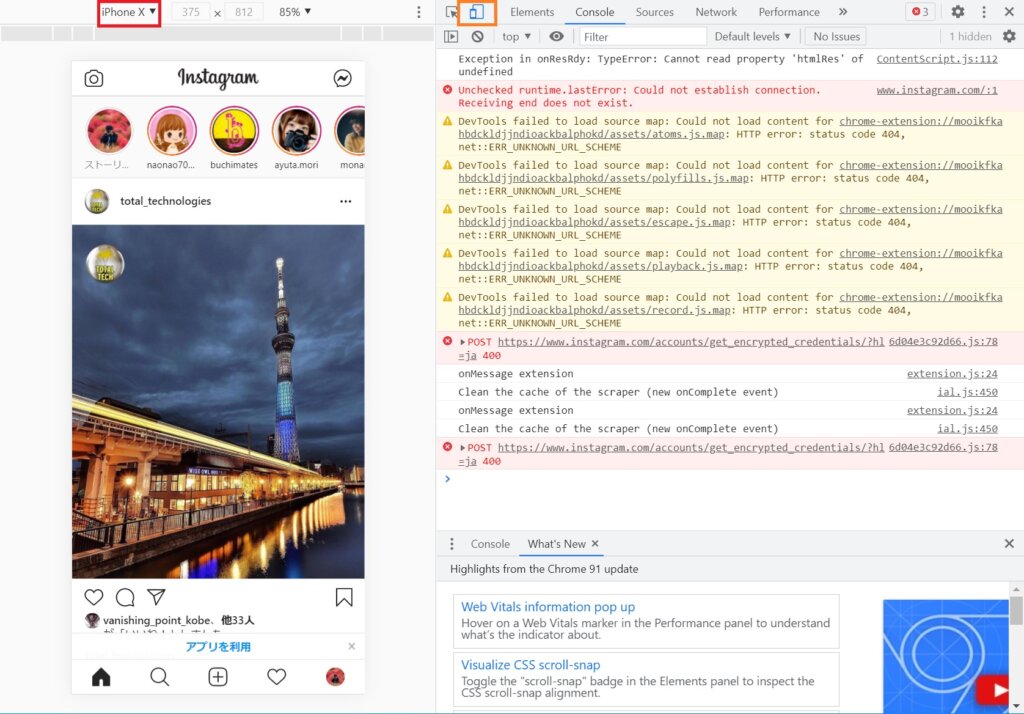Switch to the Elements tab
Image resolution: width=1024 pixels, height=714 pixels.
coord(532,12)
